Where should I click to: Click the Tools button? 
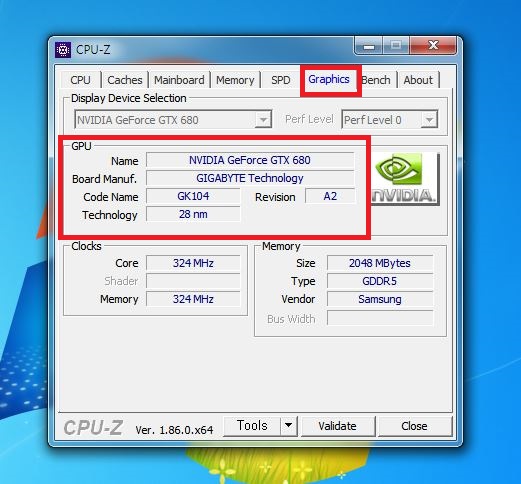pyautogui.click(x=252, y=426)
